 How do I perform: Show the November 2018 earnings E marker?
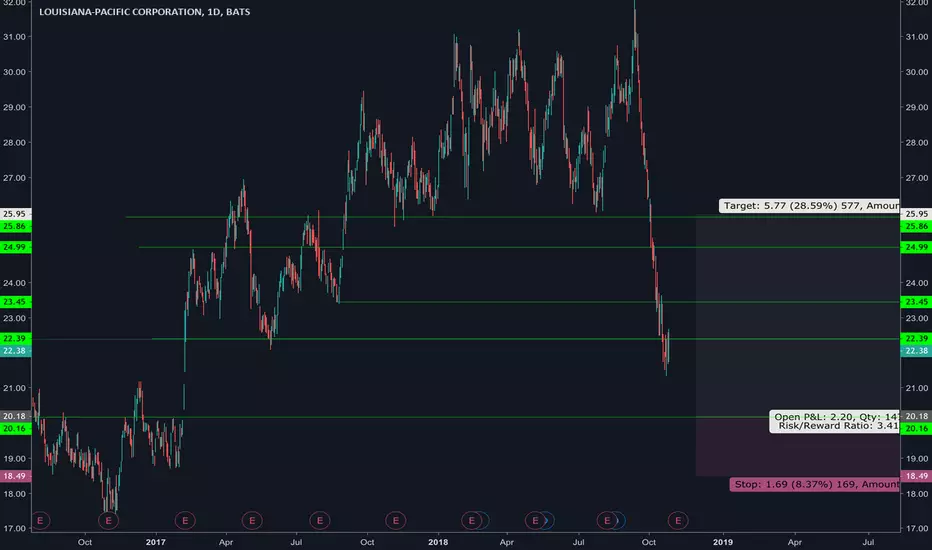678,521
